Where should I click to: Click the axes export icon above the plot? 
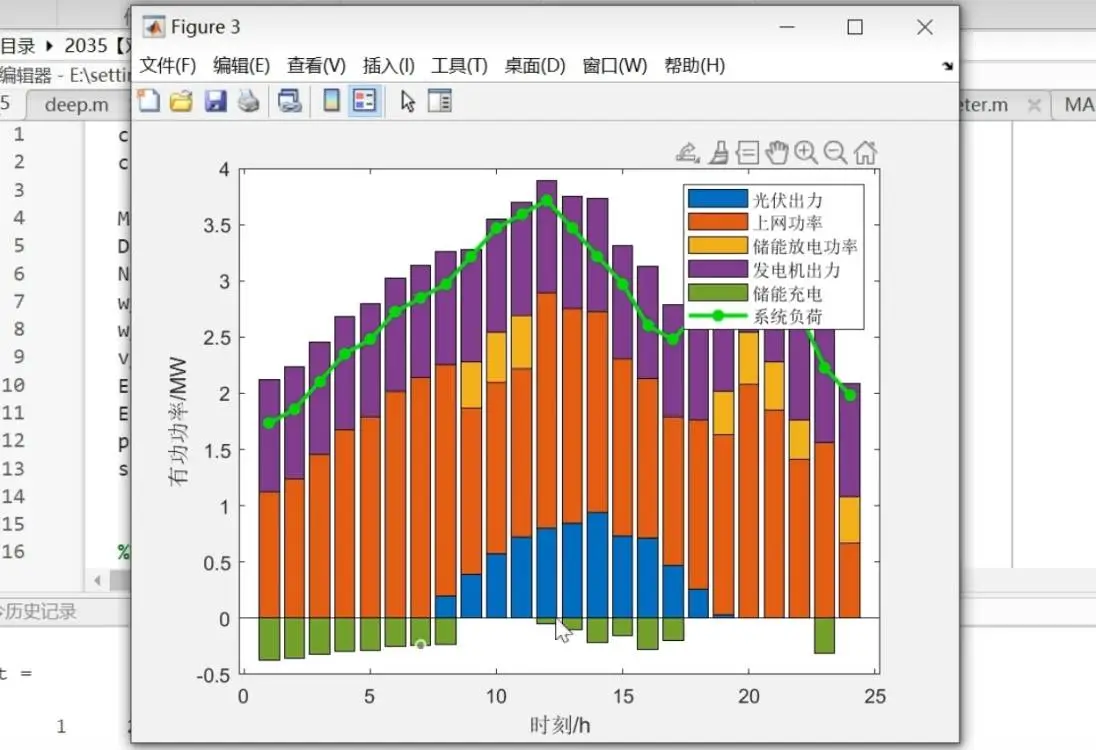coord(688,152)
